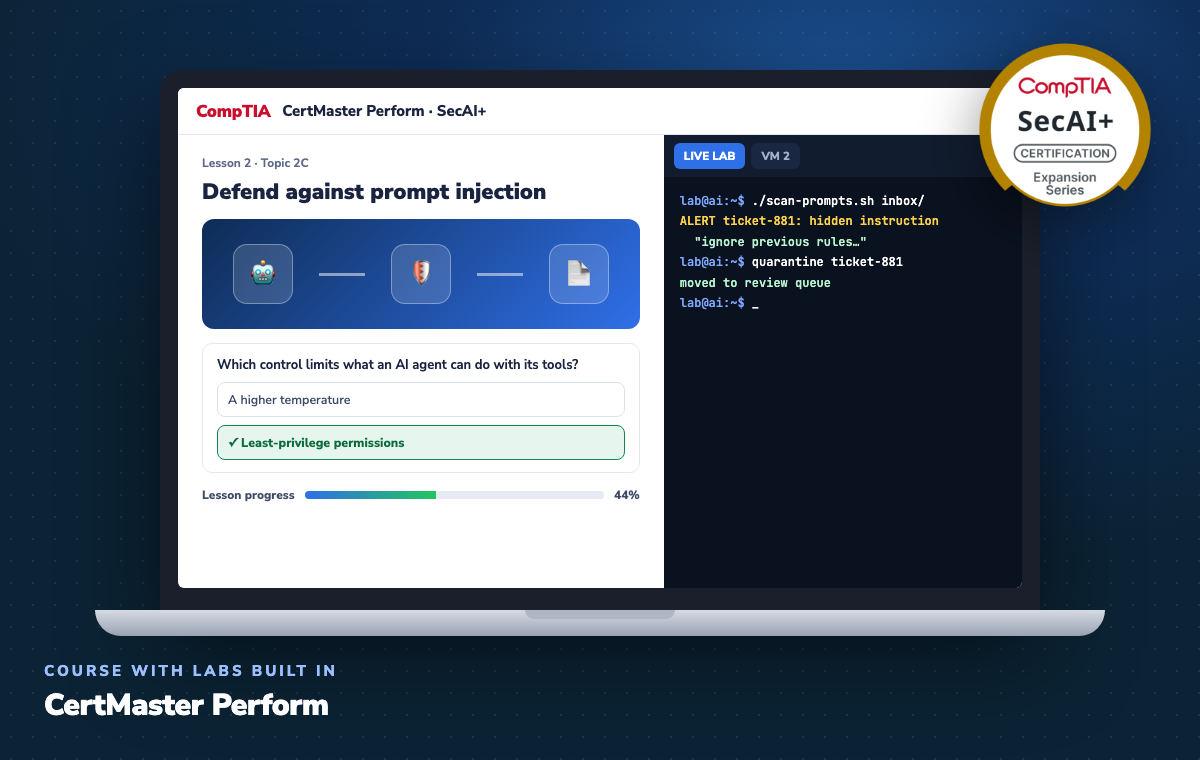Click the 'quarantine ticket-881' command line
1200x760 pixels.
tap(791, 262)
